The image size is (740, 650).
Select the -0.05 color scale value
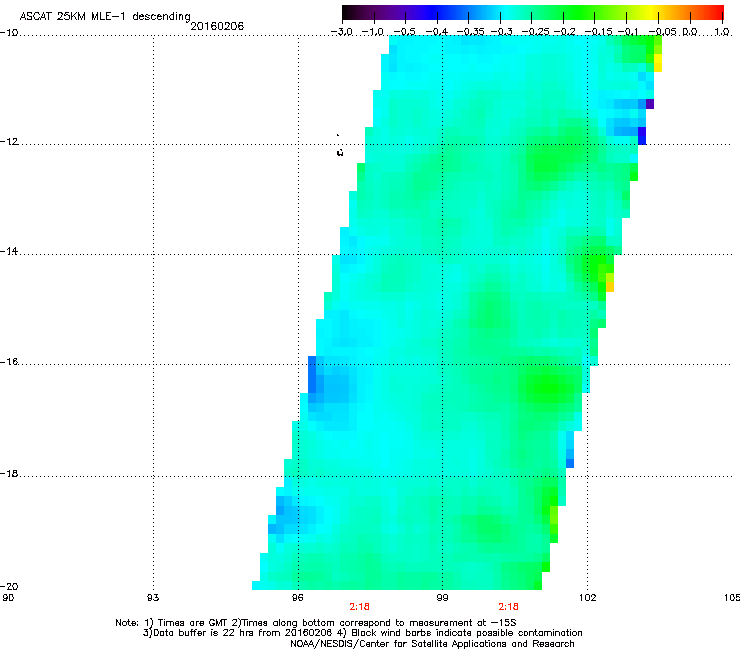coord(663,32)
